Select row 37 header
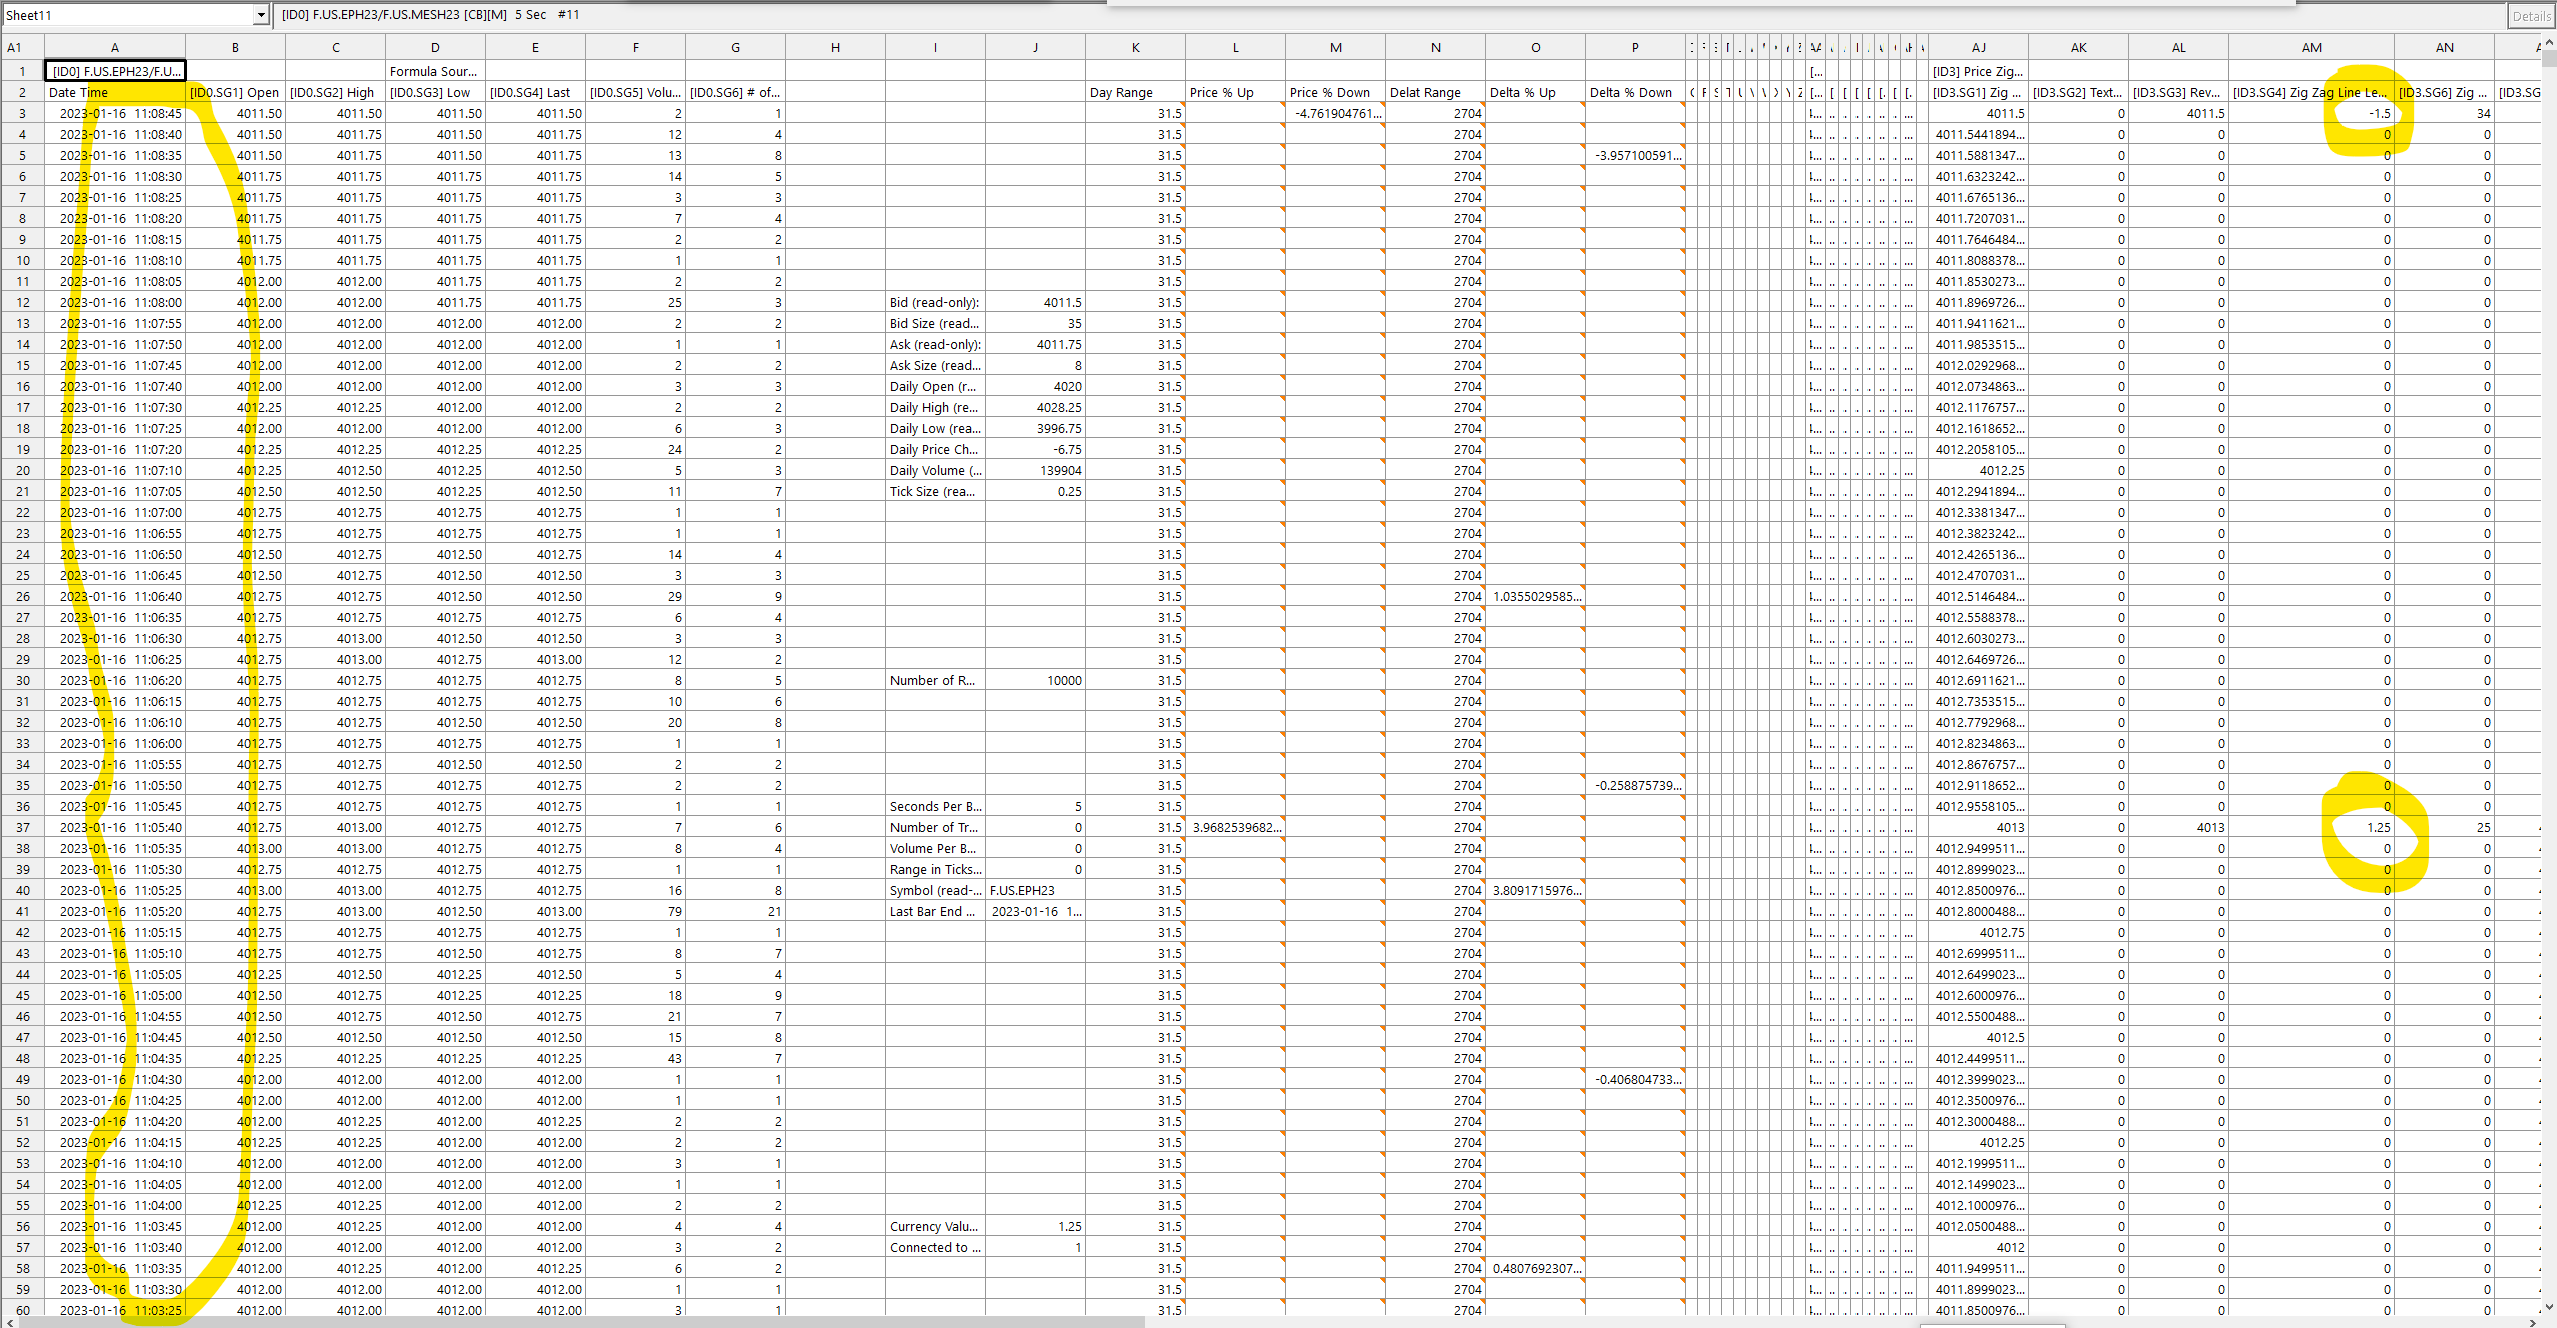 (x=22, y=827)
